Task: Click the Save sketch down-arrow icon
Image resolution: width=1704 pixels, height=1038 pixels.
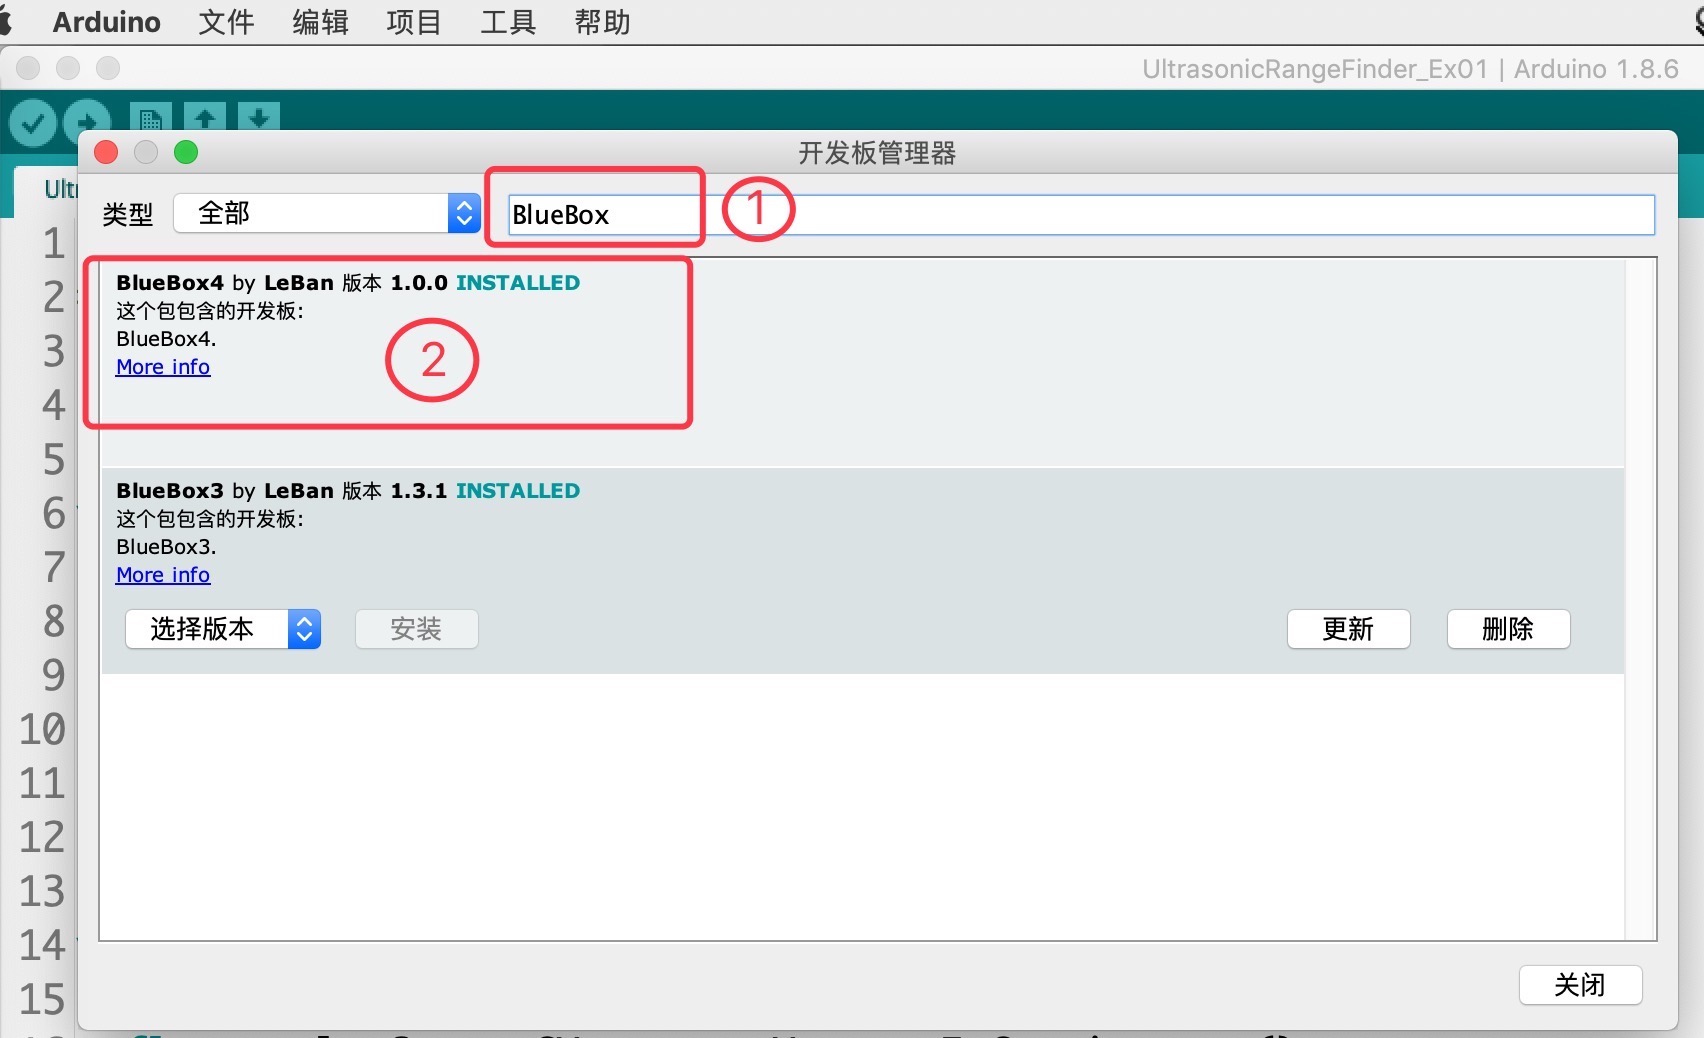Action: pos(259,116)
